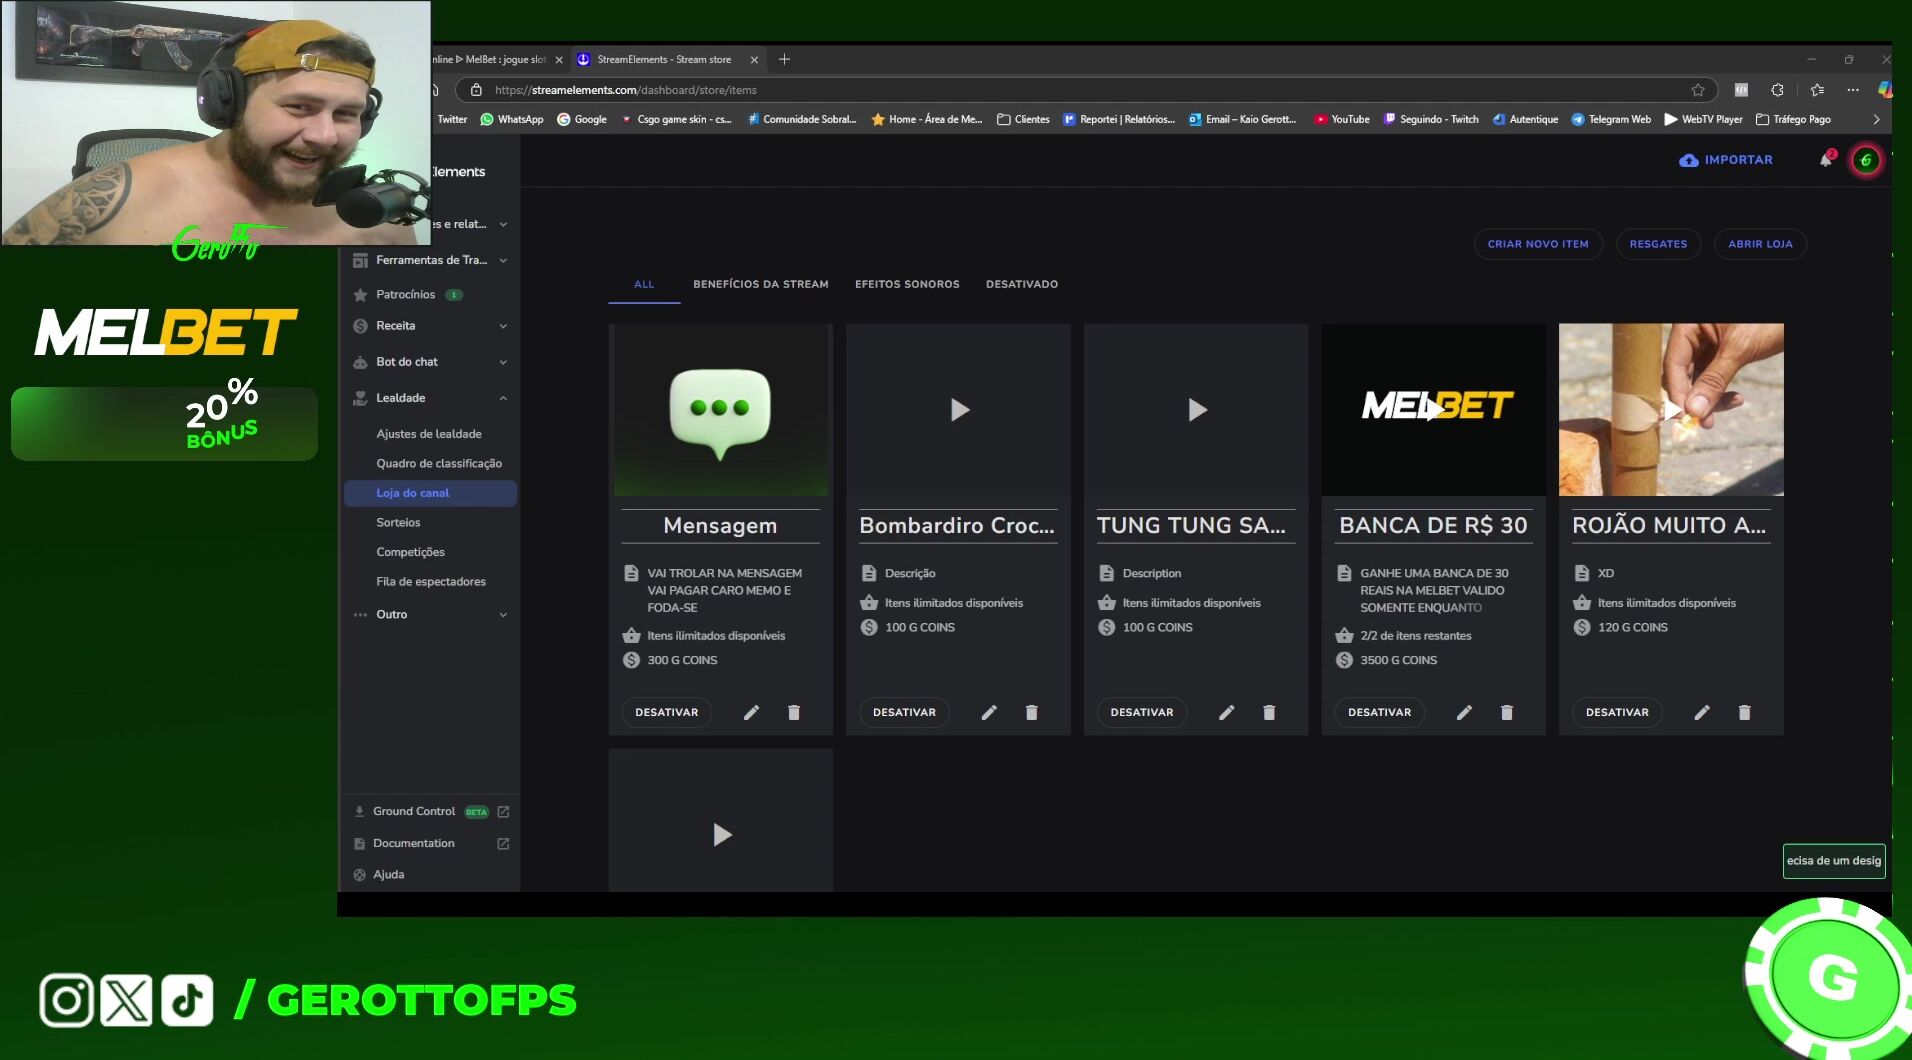Close the StreamElements Stream store tab
This screenshot has height=1060, width=1912.
(x=754, y=60)
